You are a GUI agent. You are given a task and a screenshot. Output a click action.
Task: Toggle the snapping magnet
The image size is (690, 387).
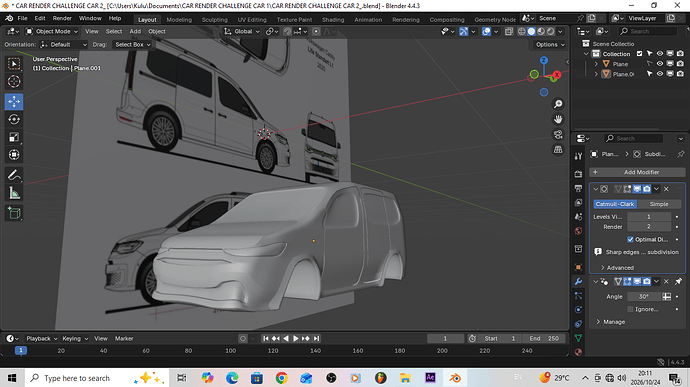coord(287,32)
